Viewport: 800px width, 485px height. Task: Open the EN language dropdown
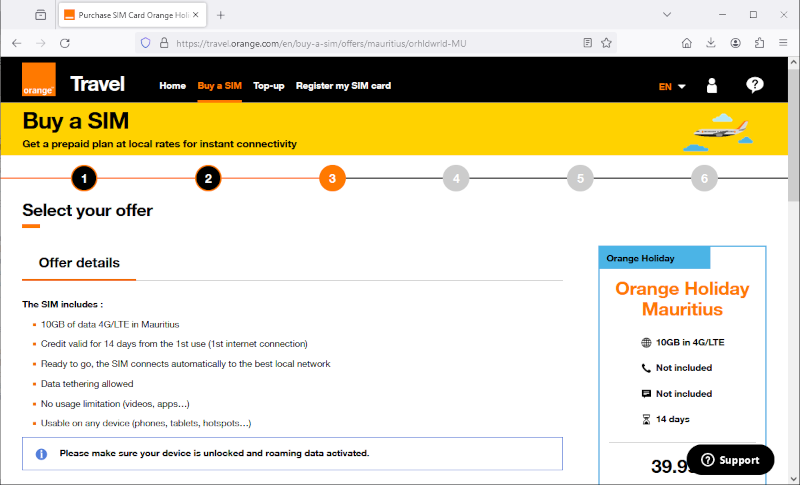point(671,87)
